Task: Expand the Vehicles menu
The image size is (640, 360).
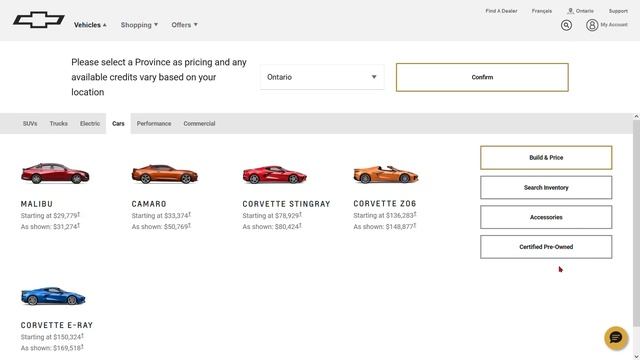Action: coord(90,25)
